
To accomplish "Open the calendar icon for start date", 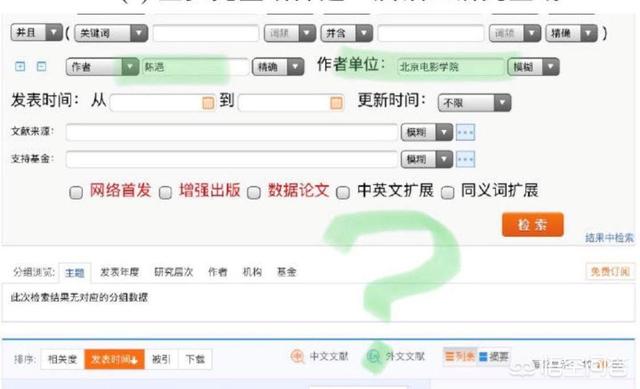I will tap(208, 103).
